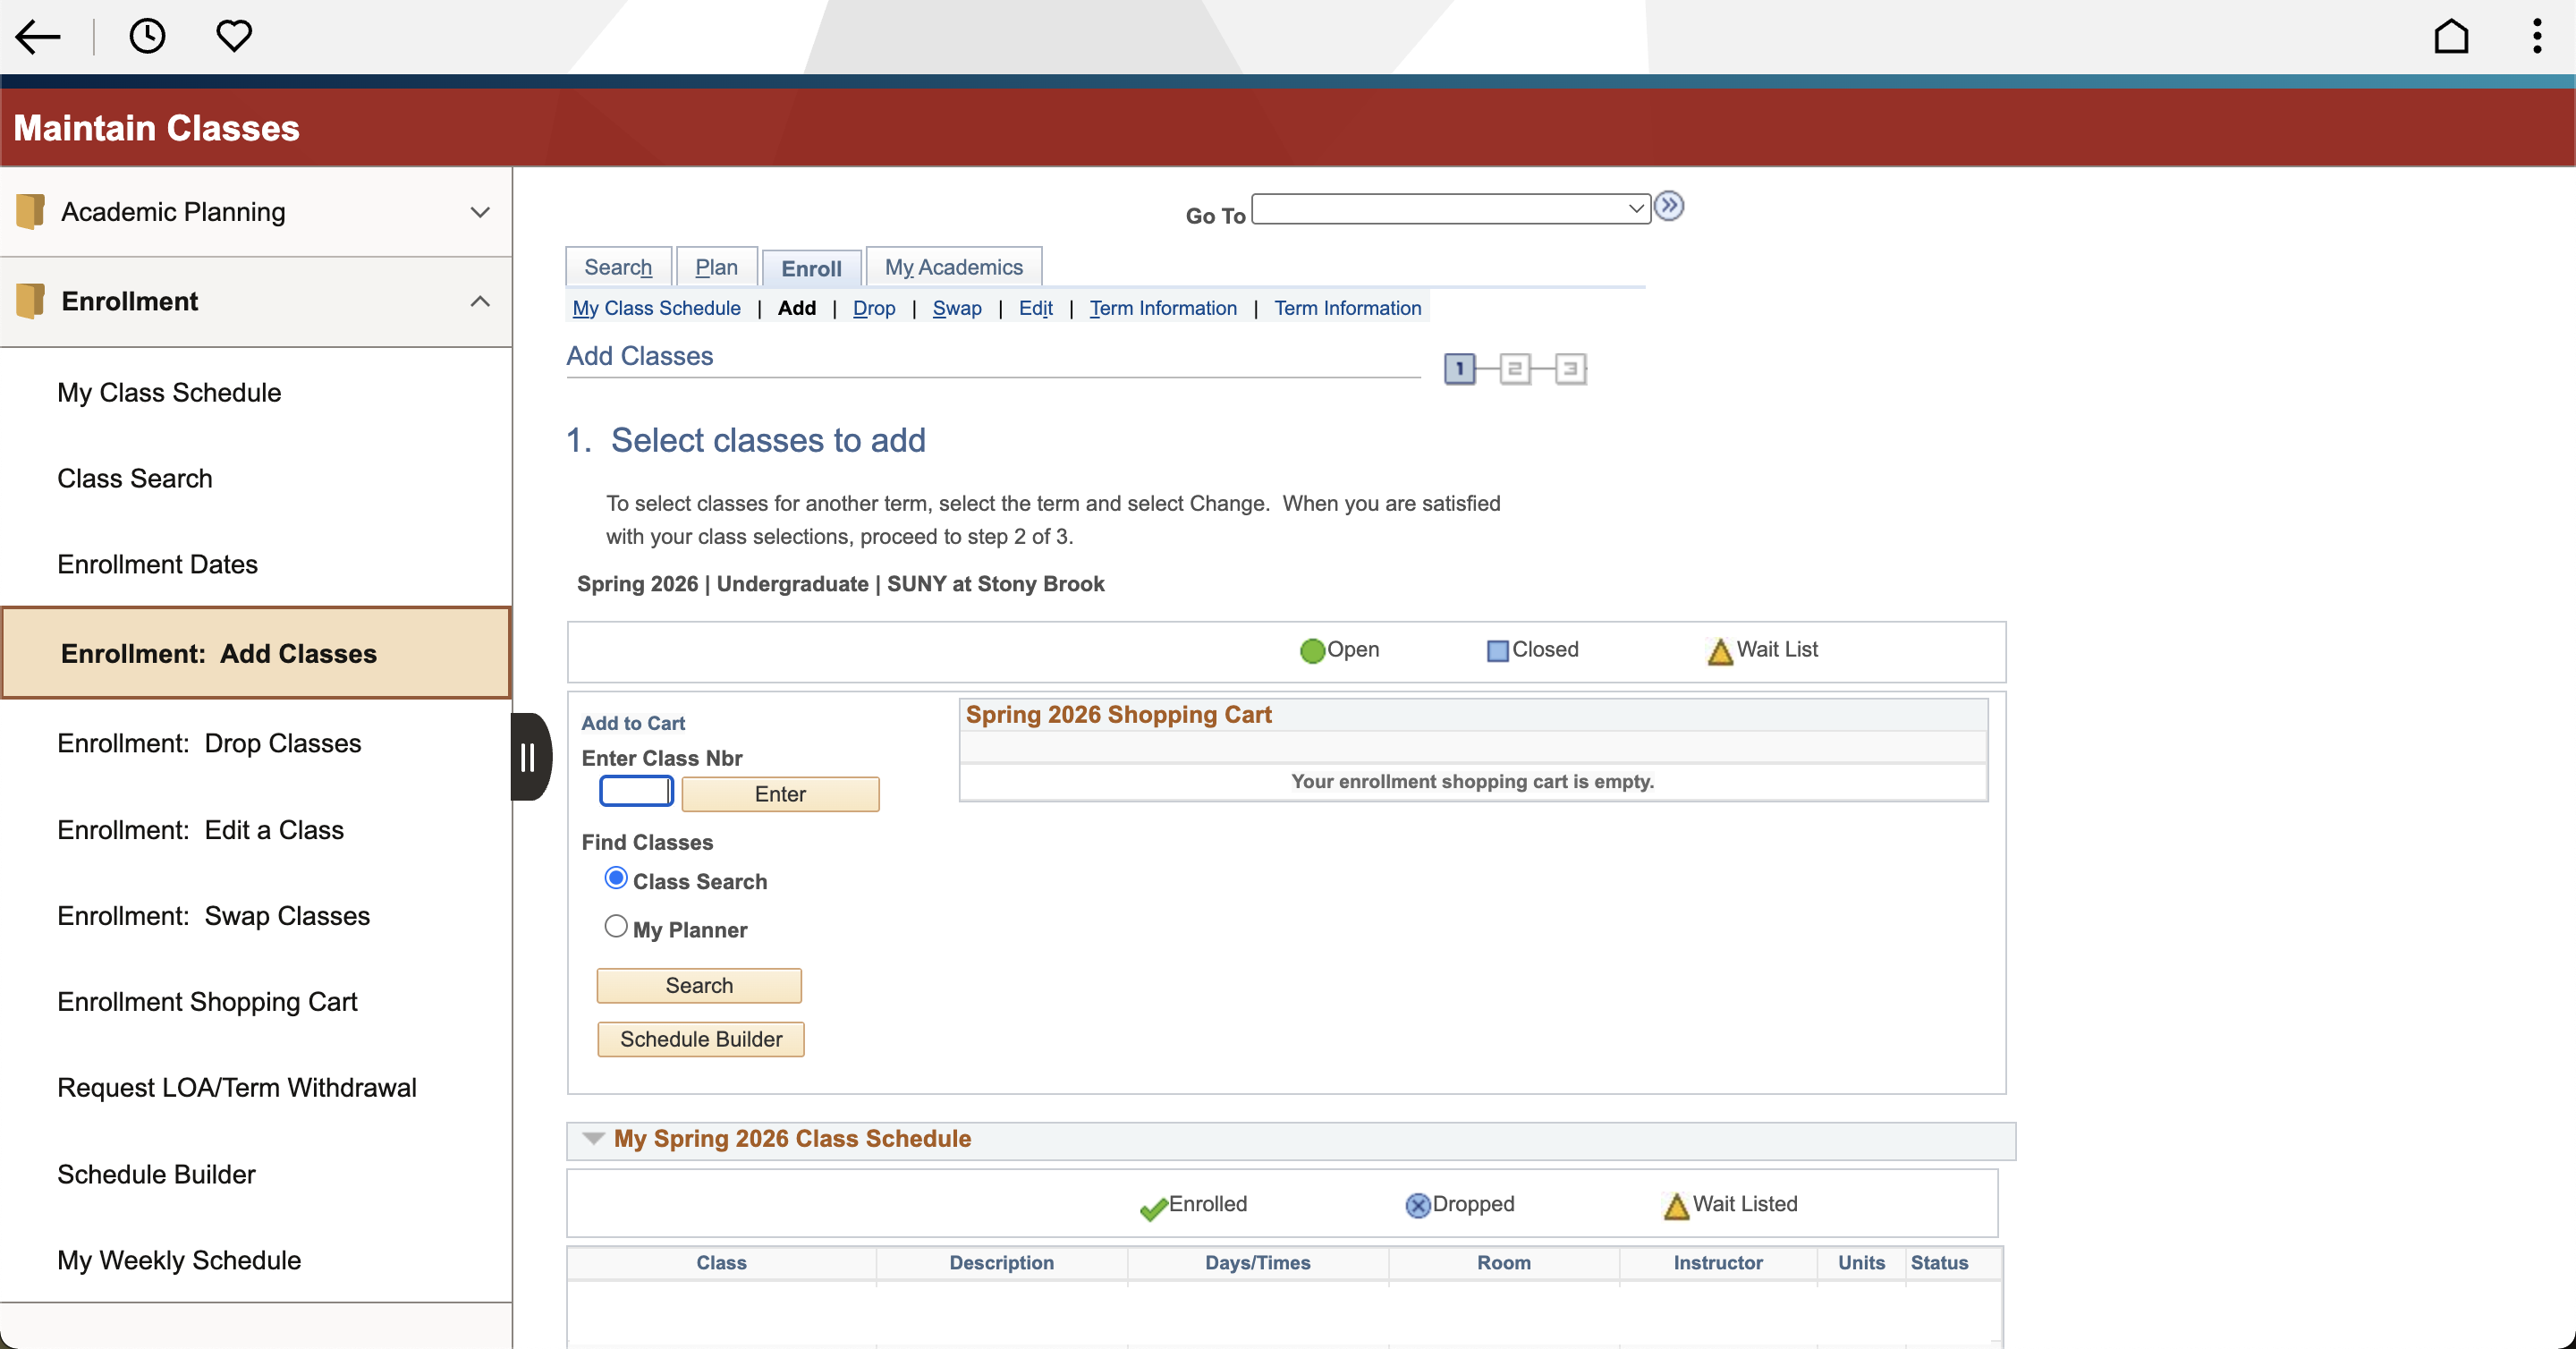Open recently visited clock icon
The width and height of the screenshot is (2576, 1349).
click(147, 36)
